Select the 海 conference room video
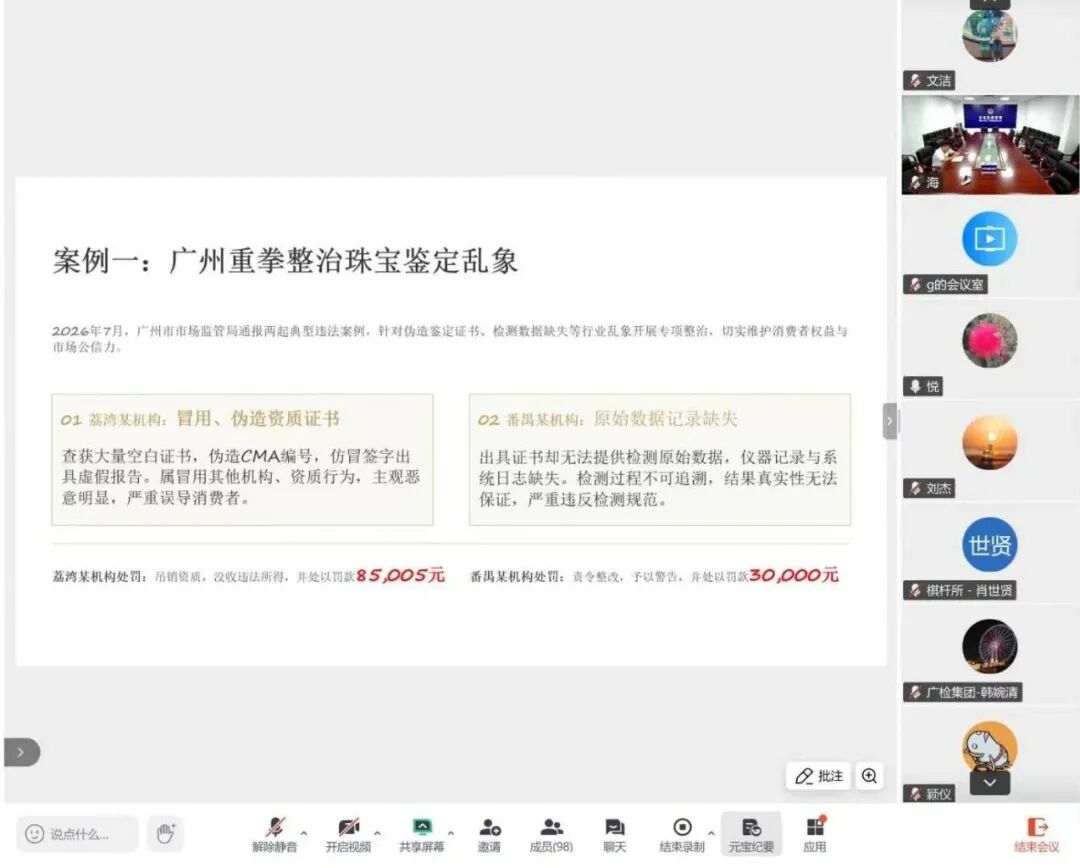The height and width of the screenshot is (868, 1080). coord(990,145)
